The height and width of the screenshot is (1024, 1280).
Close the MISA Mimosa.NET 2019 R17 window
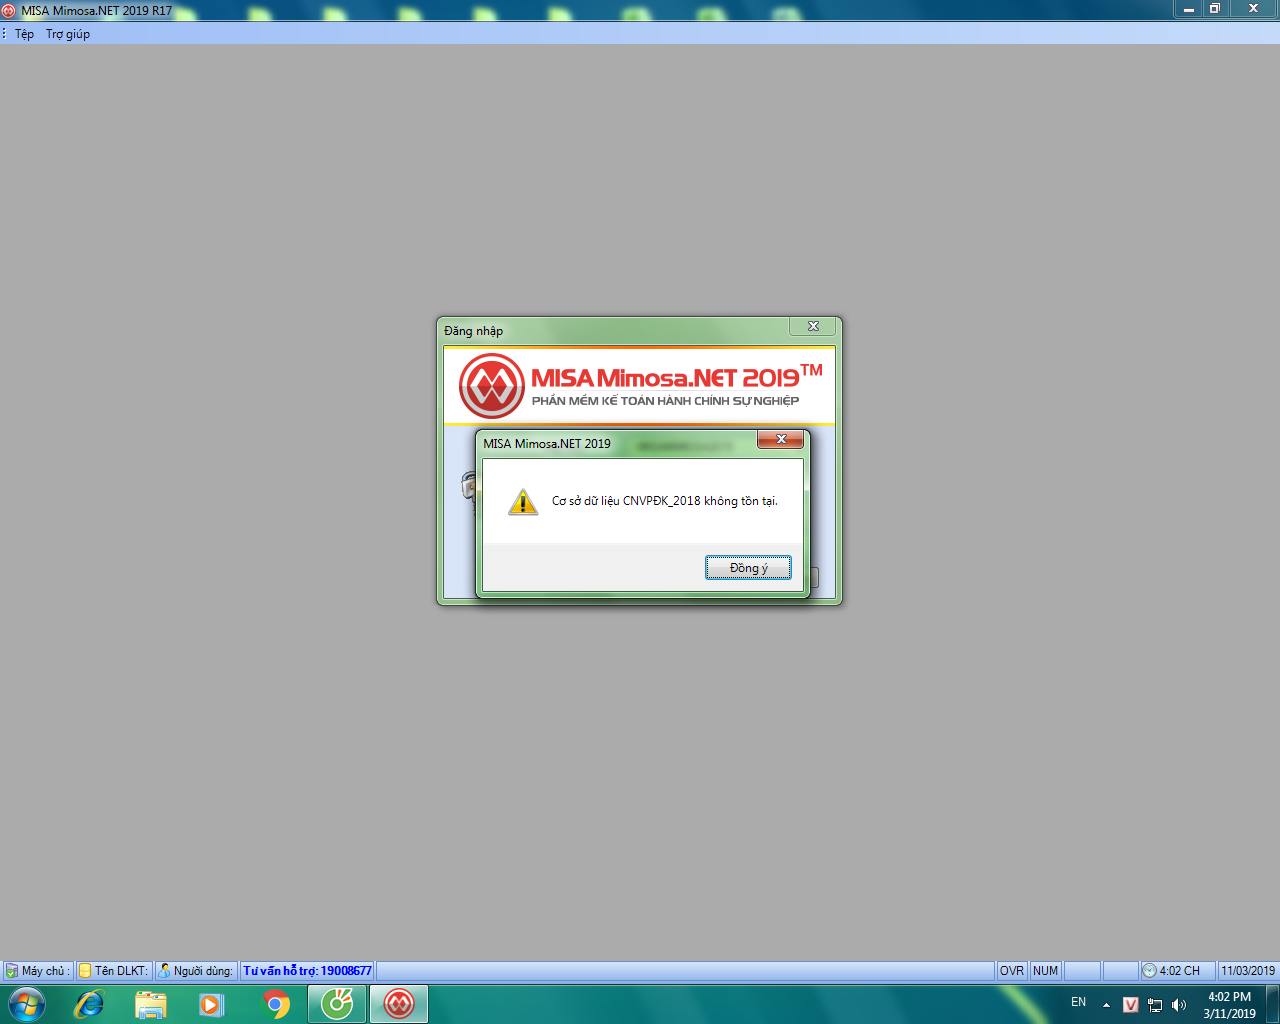coord(1253,8)
